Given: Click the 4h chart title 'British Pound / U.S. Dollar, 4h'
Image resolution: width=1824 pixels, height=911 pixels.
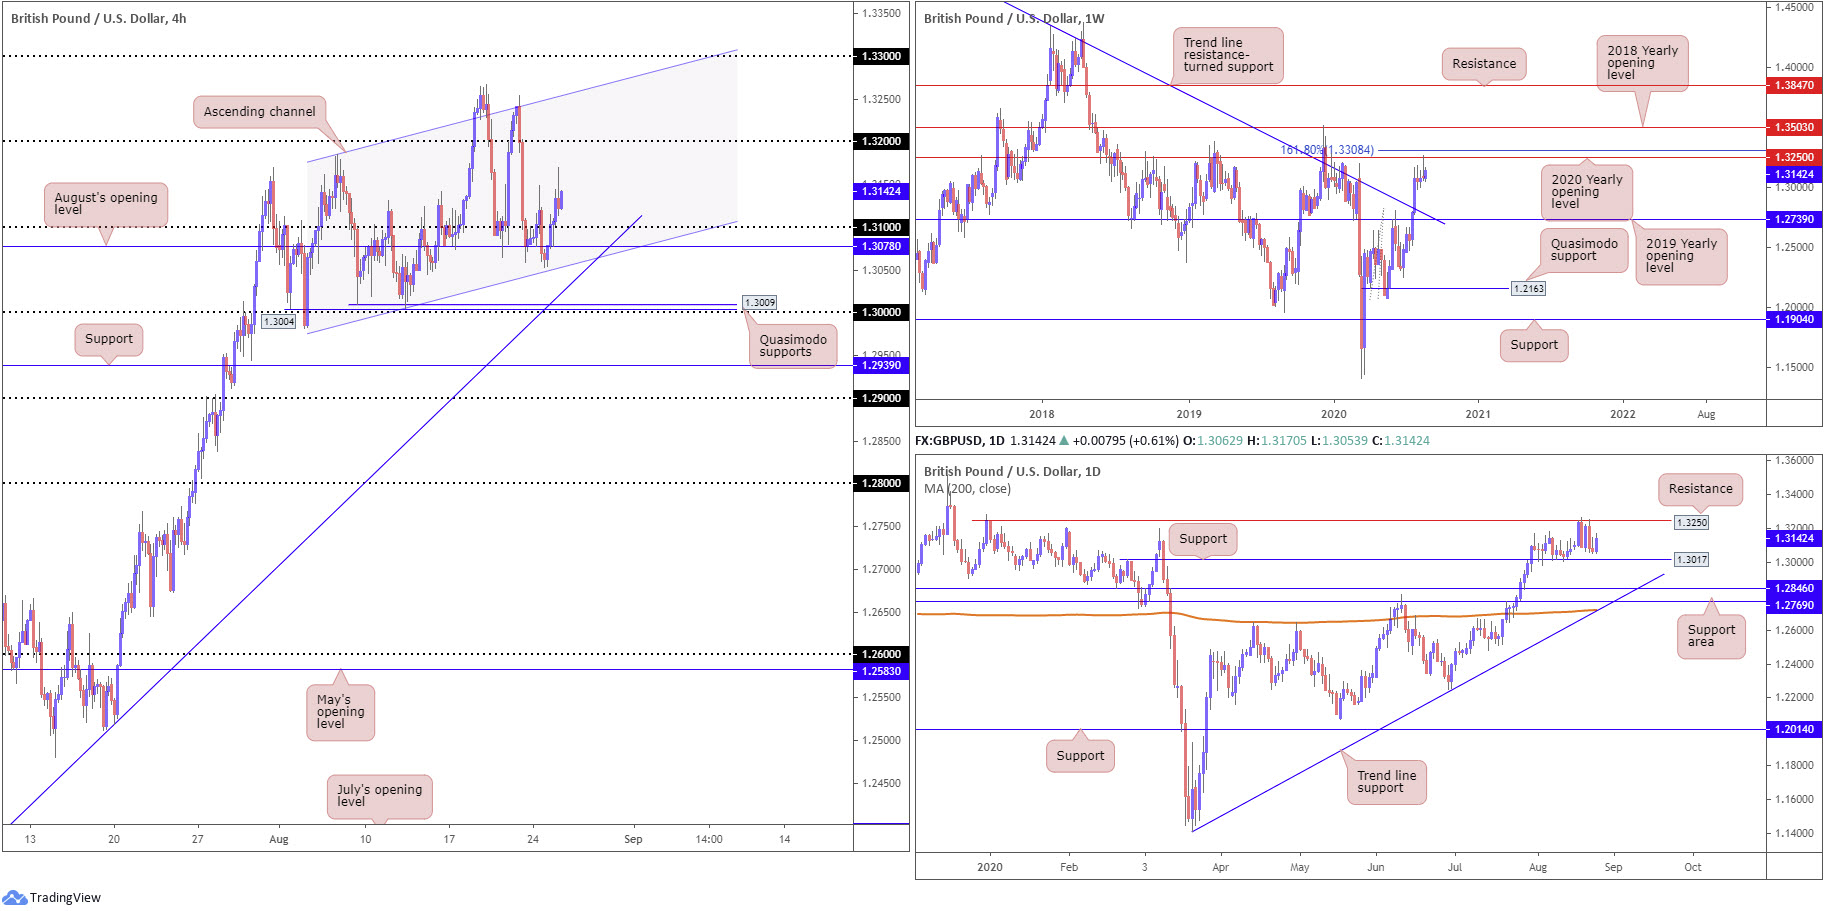Looking at the screenshot, I should 98,18.
